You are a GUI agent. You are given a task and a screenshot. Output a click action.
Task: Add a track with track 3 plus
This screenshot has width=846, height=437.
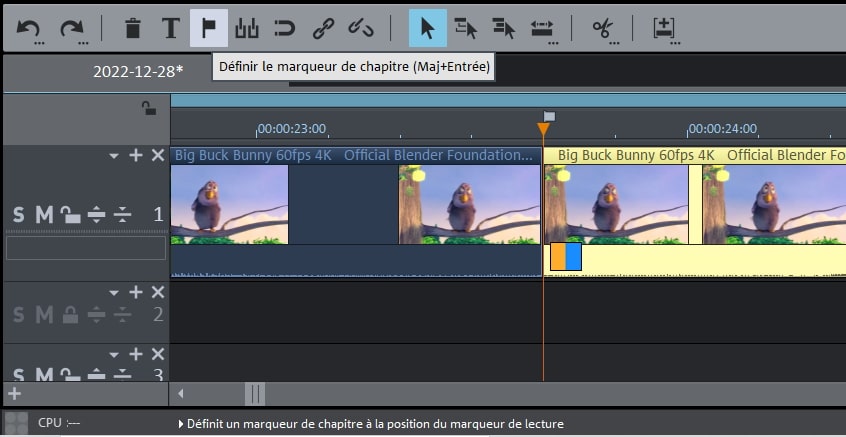click(135, 354)
